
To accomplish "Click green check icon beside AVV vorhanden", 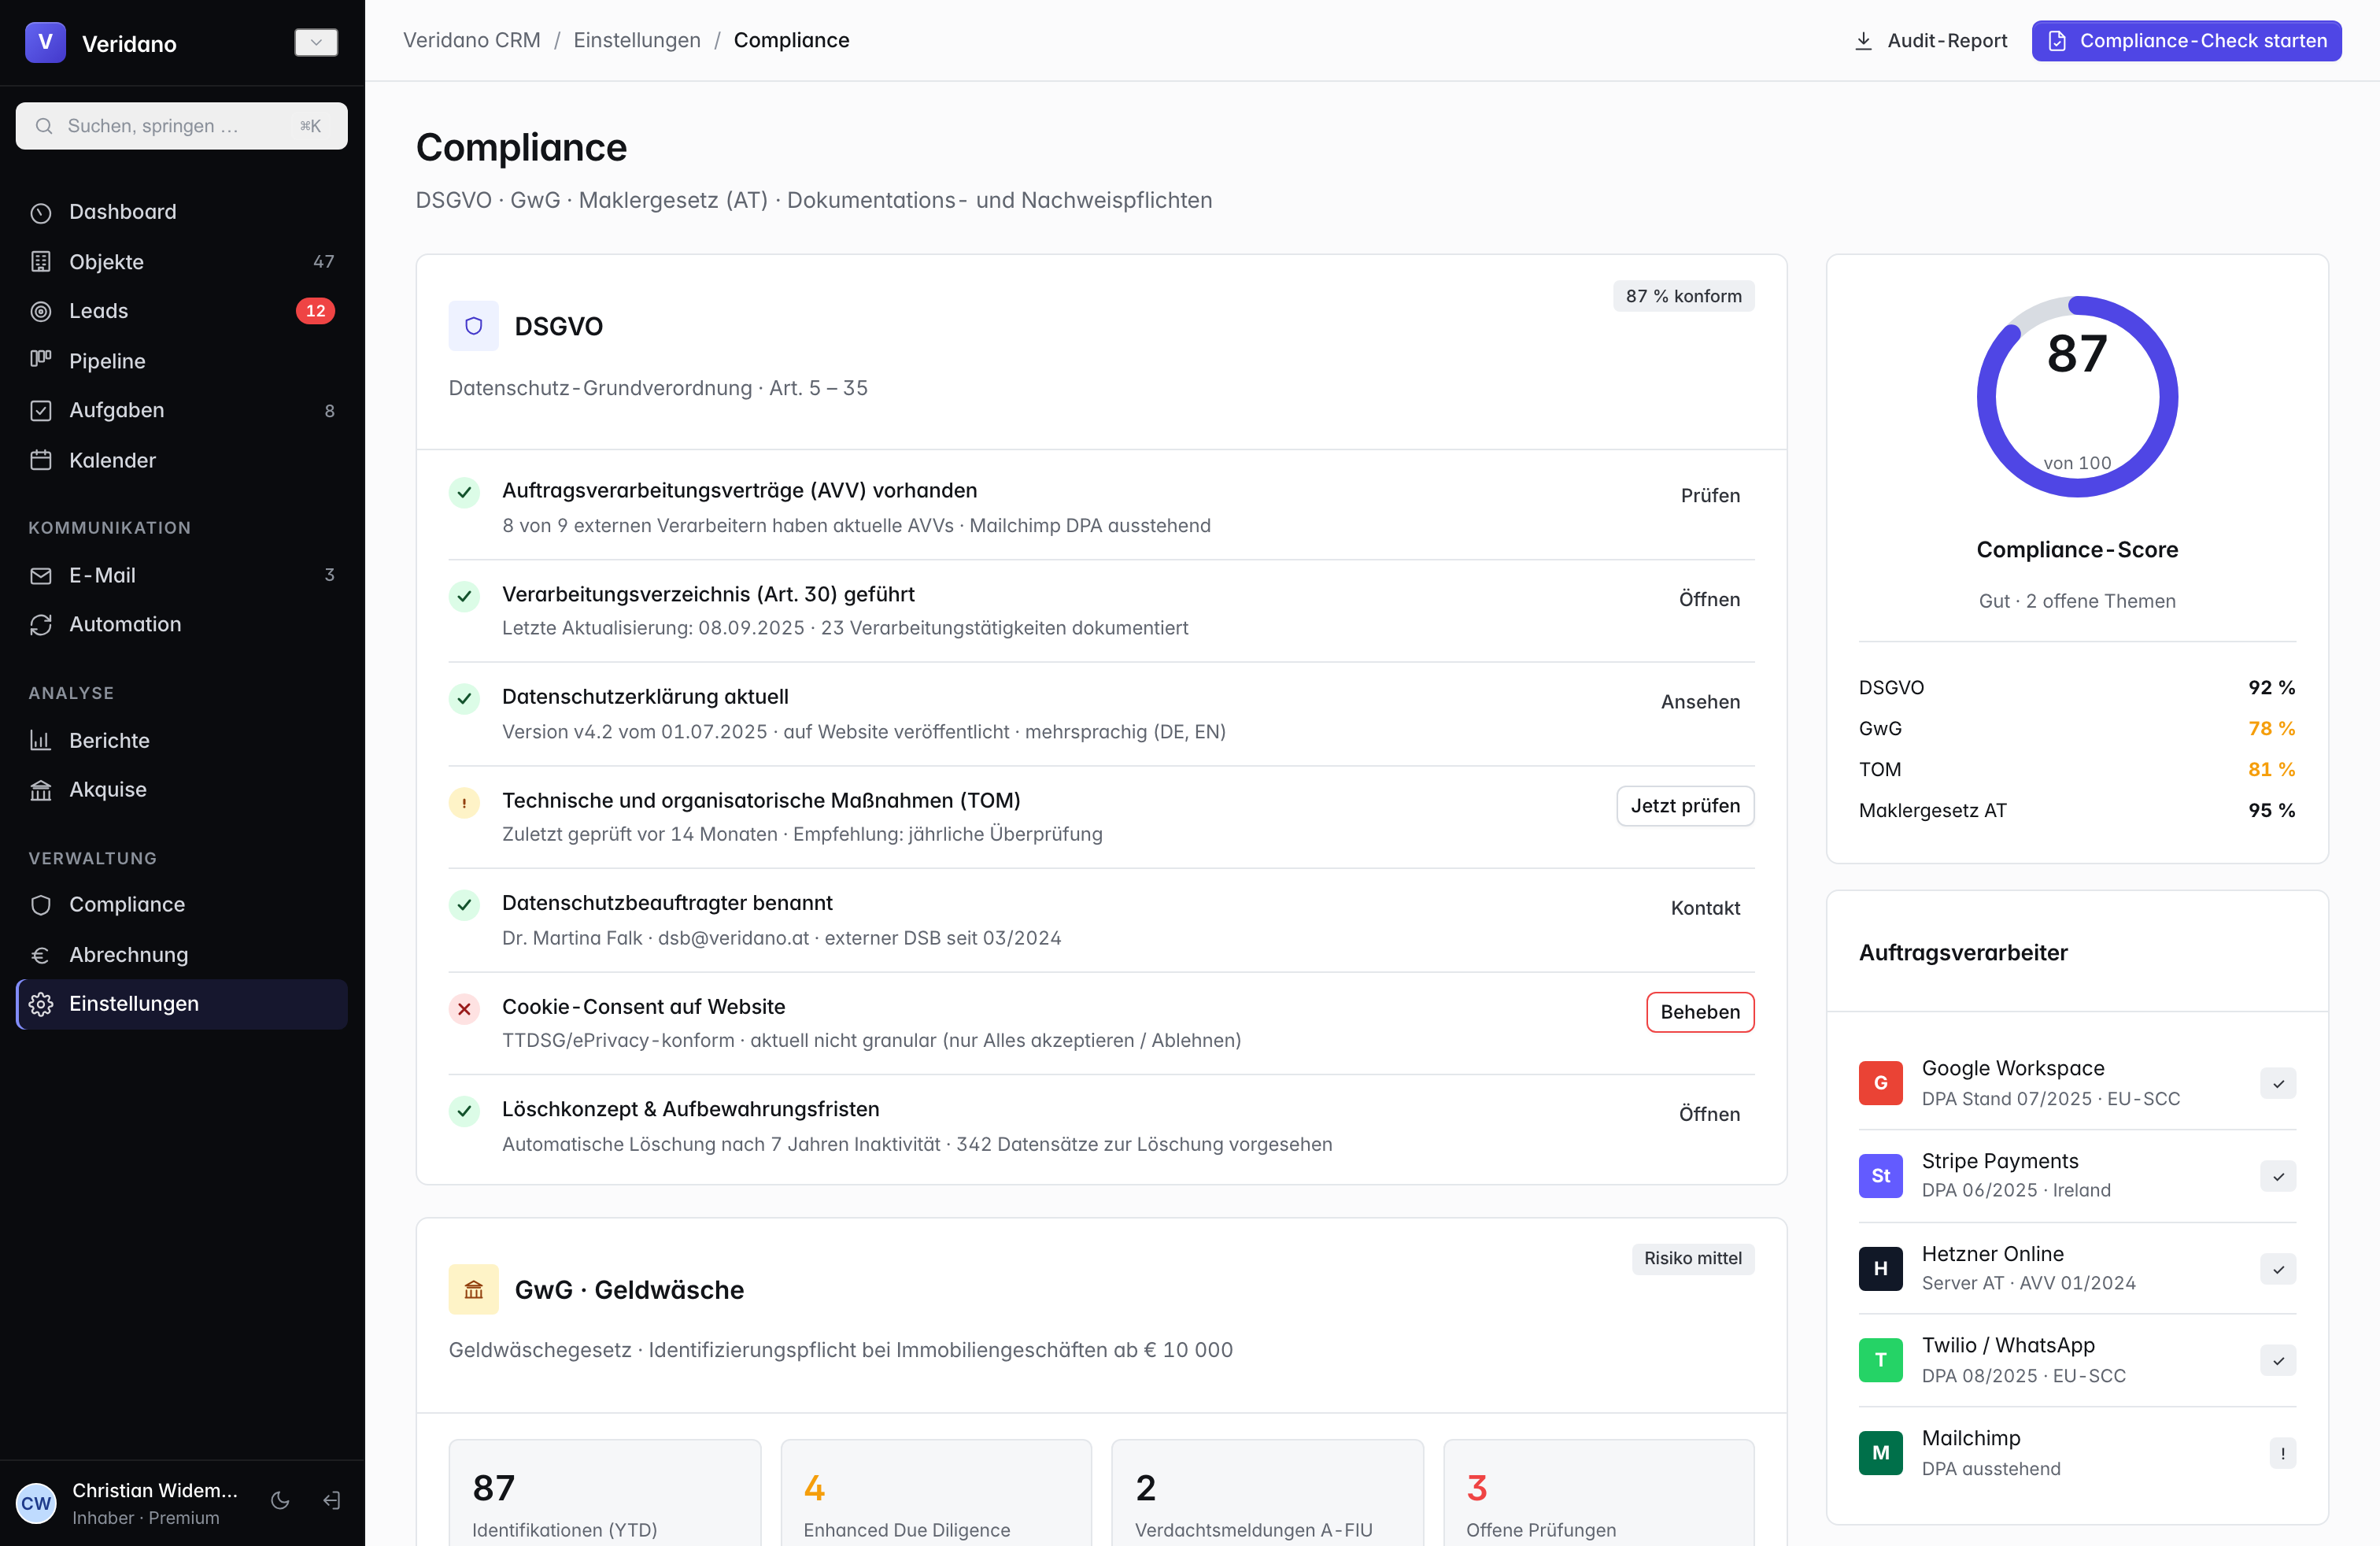I will [x=464, y=493].
